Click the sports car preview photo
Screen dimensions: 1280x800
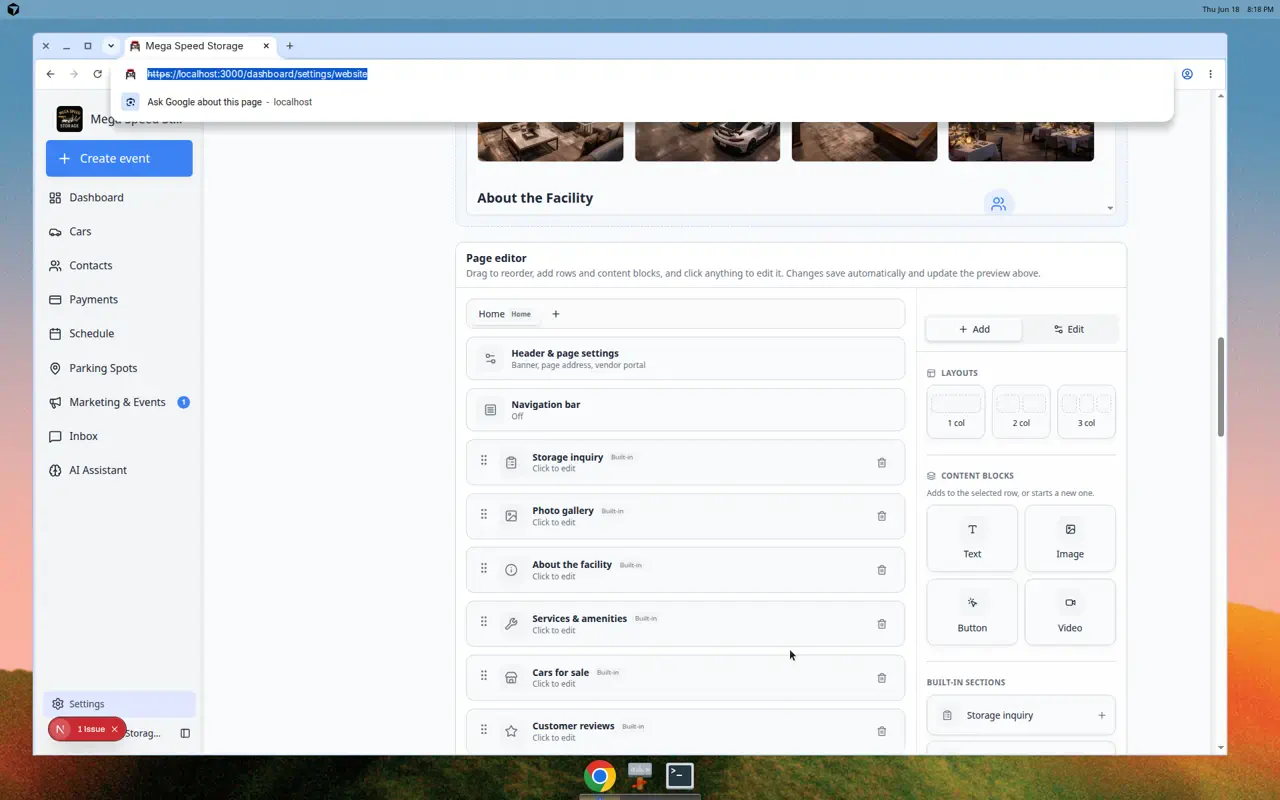coord(707,141)
